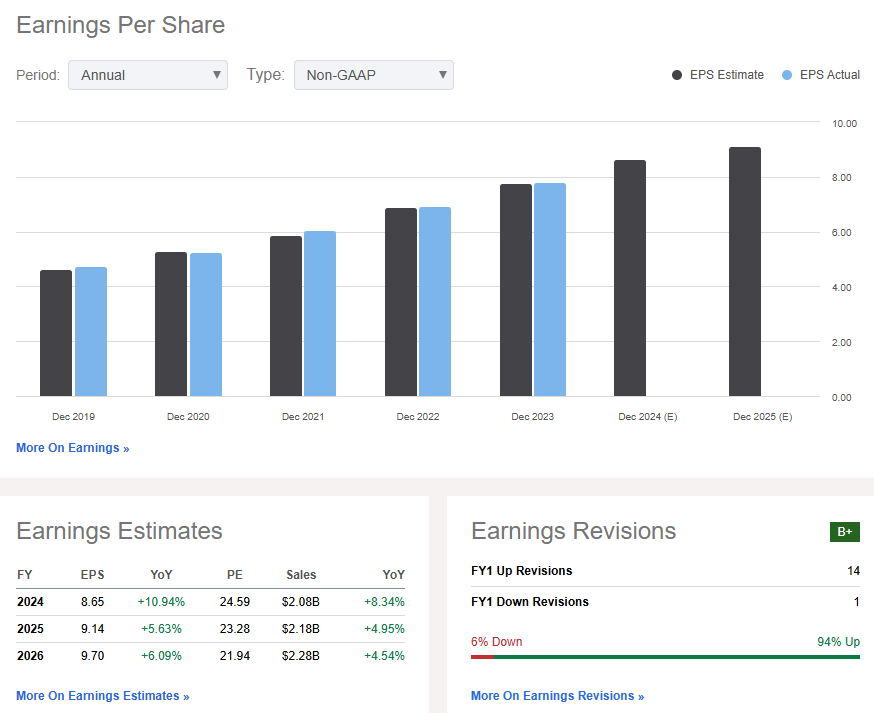Click the 2024 fiscal year row

click(28, 601)
